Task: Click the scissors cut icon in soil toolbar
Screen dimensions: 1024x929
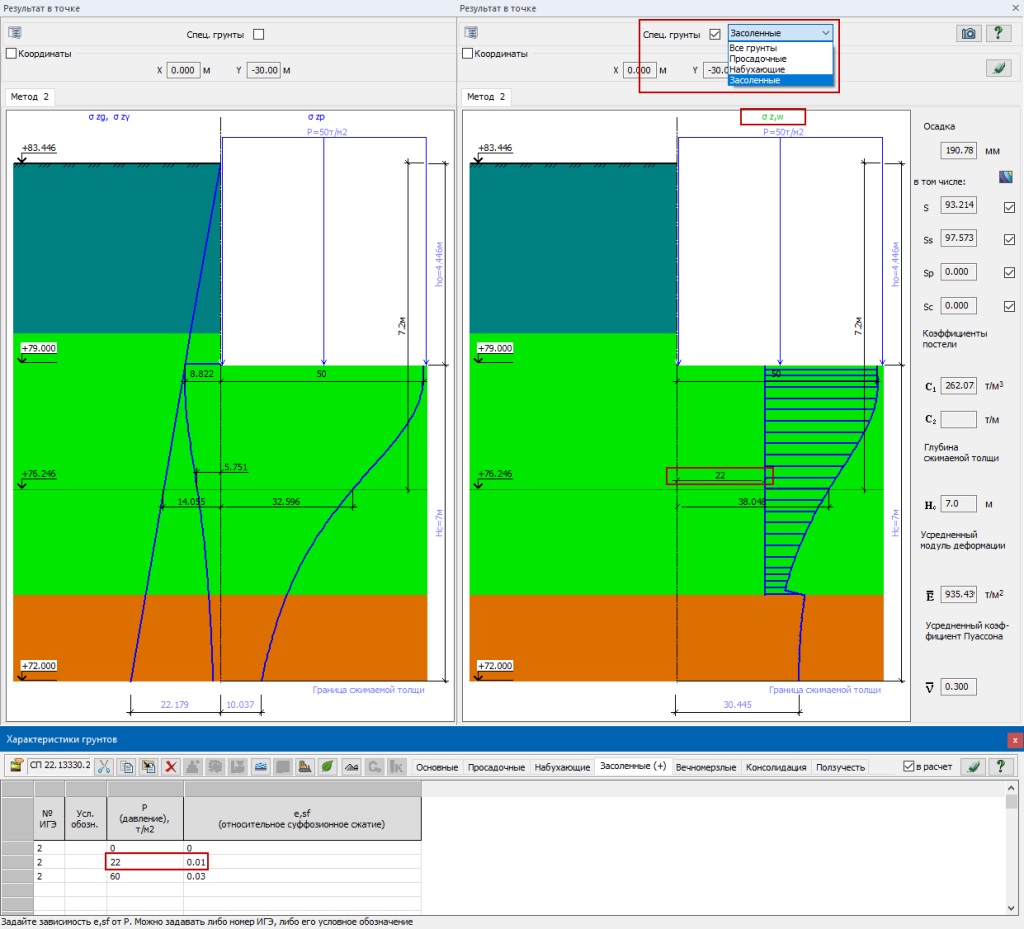Action: click(x=103, y=767)
